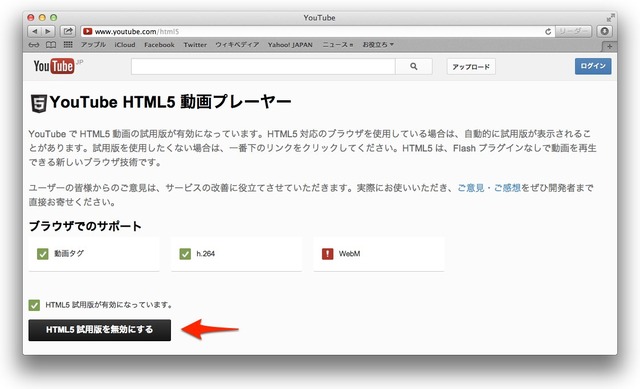Click the green check beside HTML5 試用版 status
This screenshot has width=640, height=389.
[x=34, y=305]
